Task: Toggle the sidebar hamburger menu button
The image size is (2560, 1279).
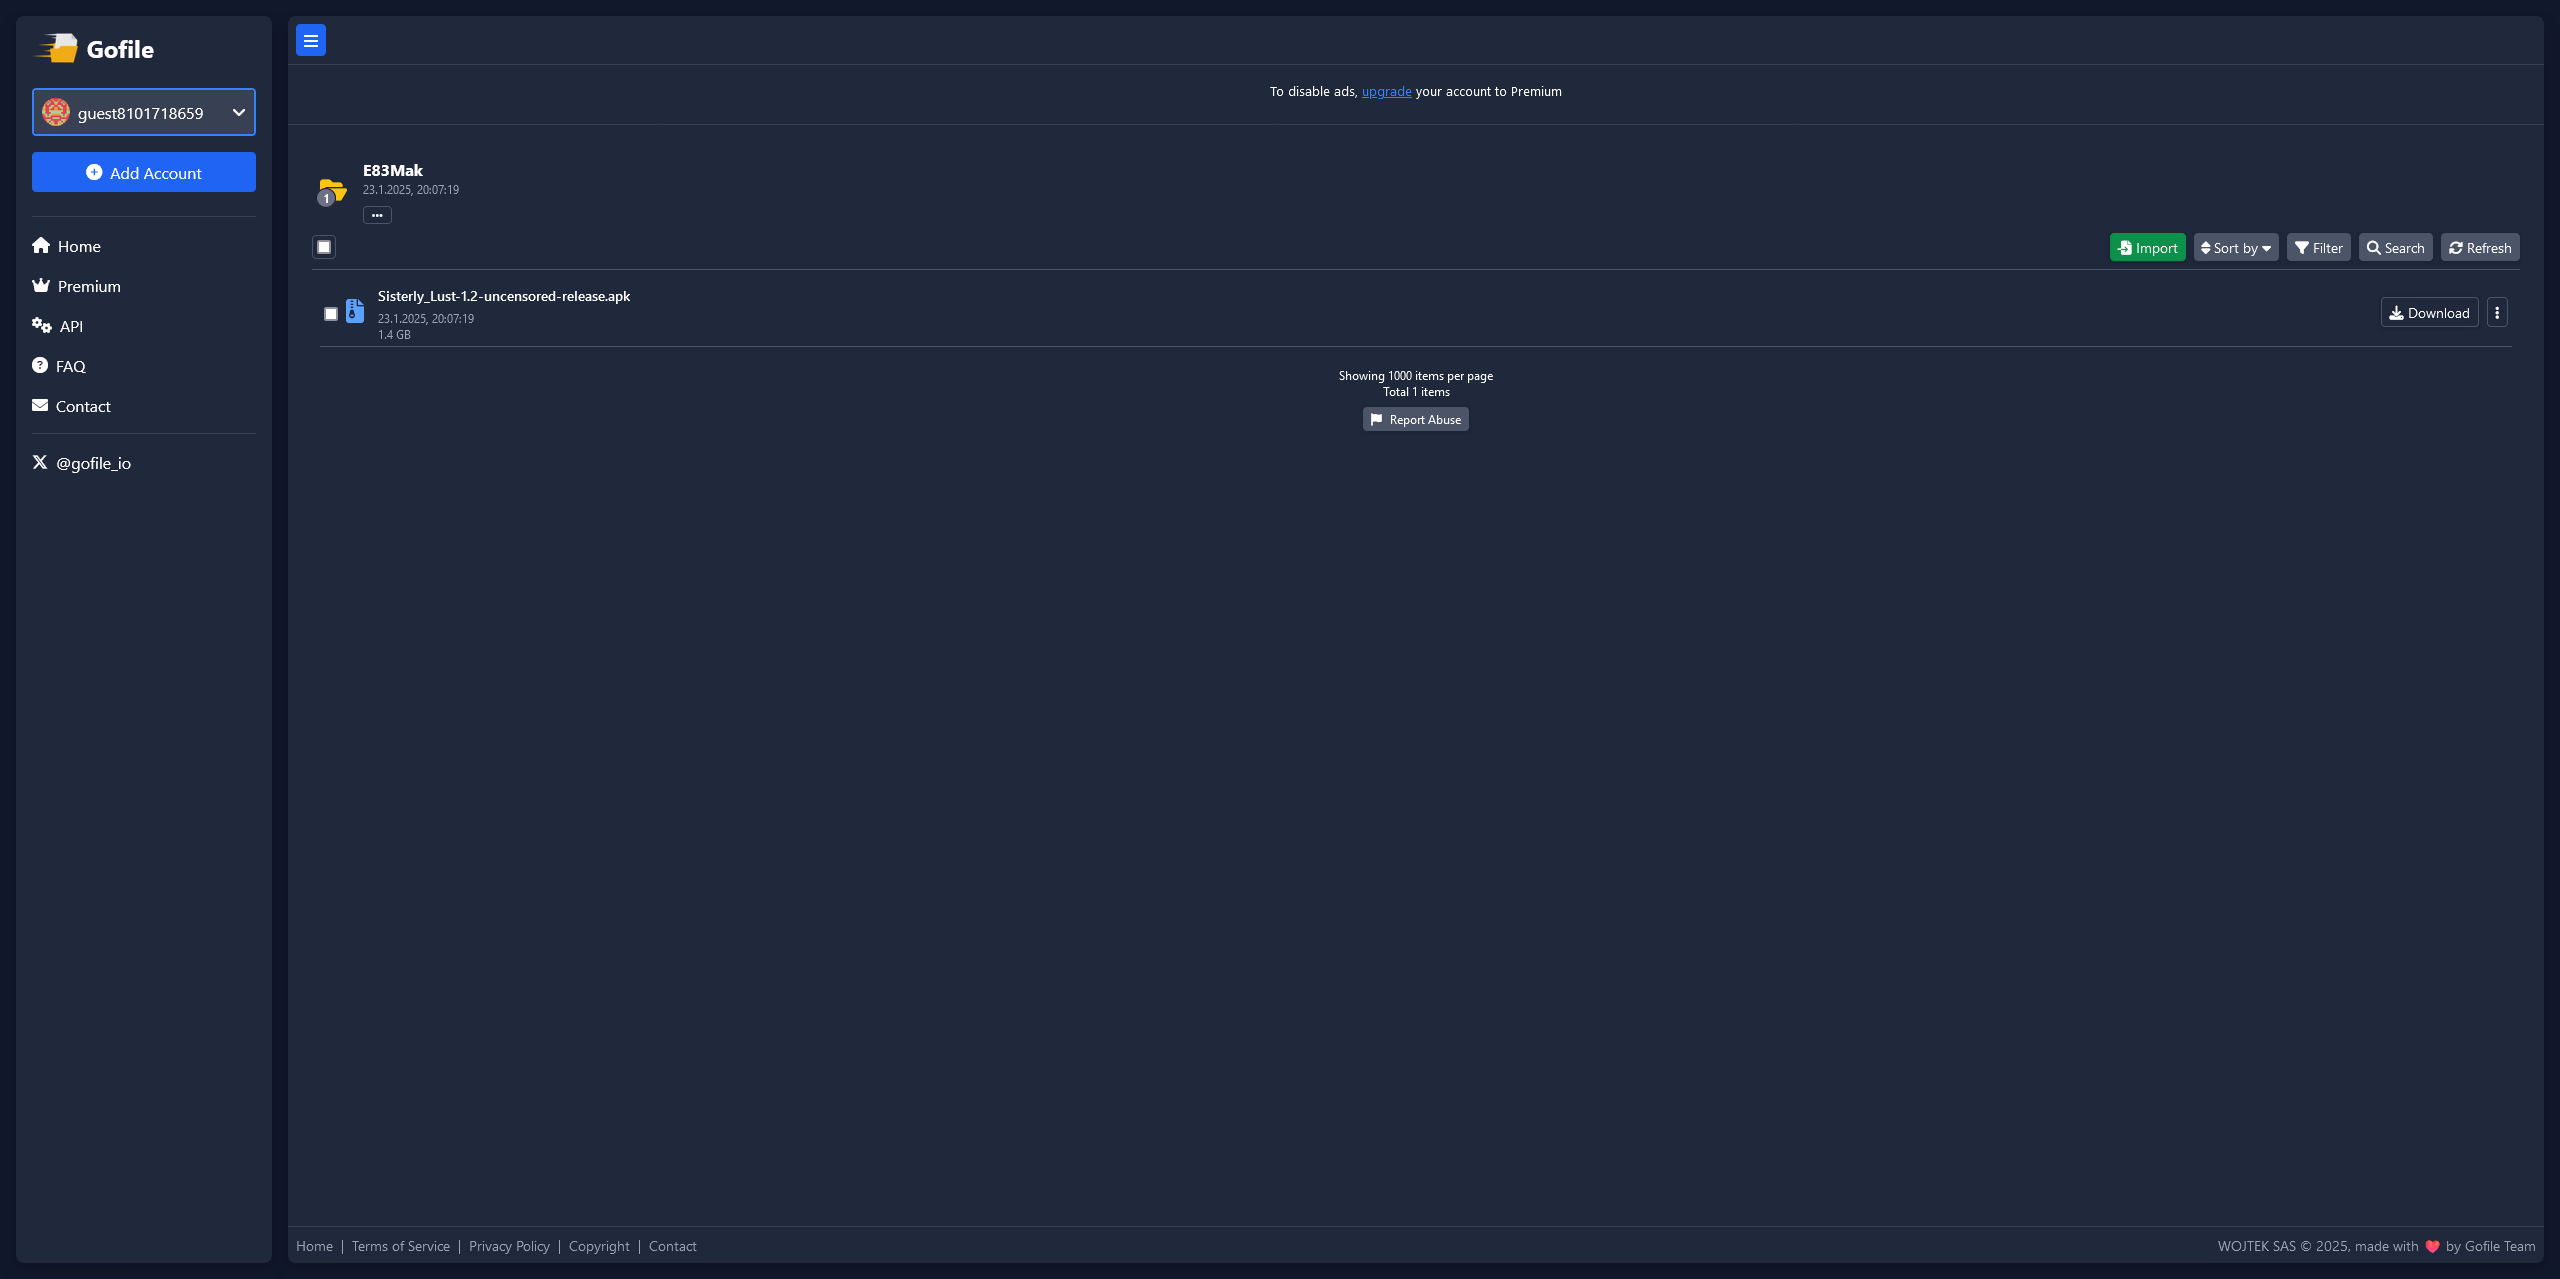Action: tap(311, 41)
